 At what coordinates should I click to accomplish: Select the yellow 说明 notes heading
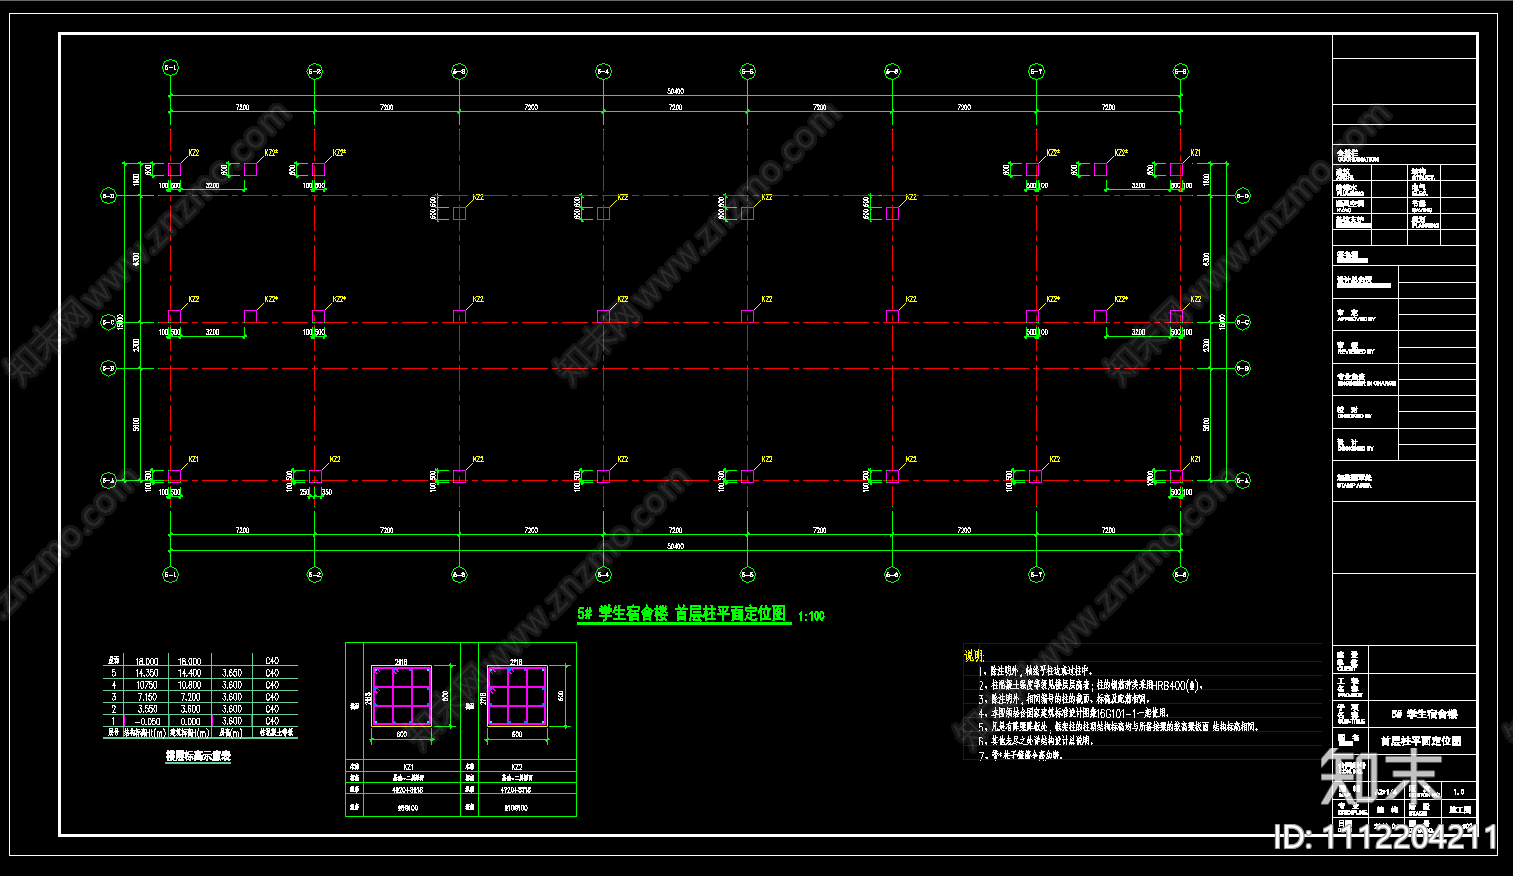click(x=974, y=656)
